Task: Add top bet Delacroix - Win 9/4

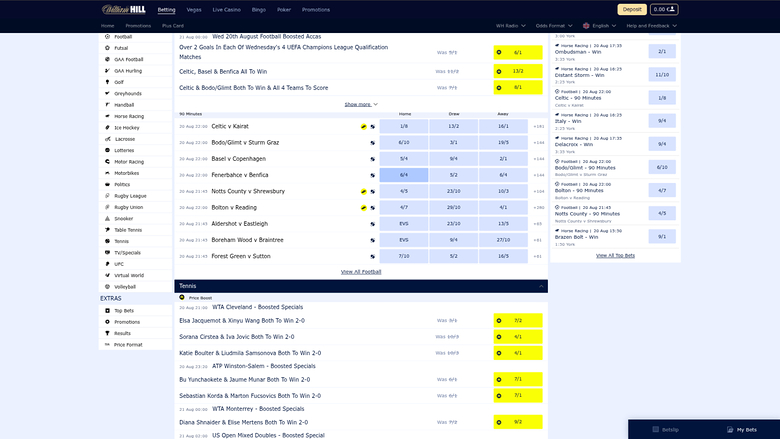Action: click(662, 144)
